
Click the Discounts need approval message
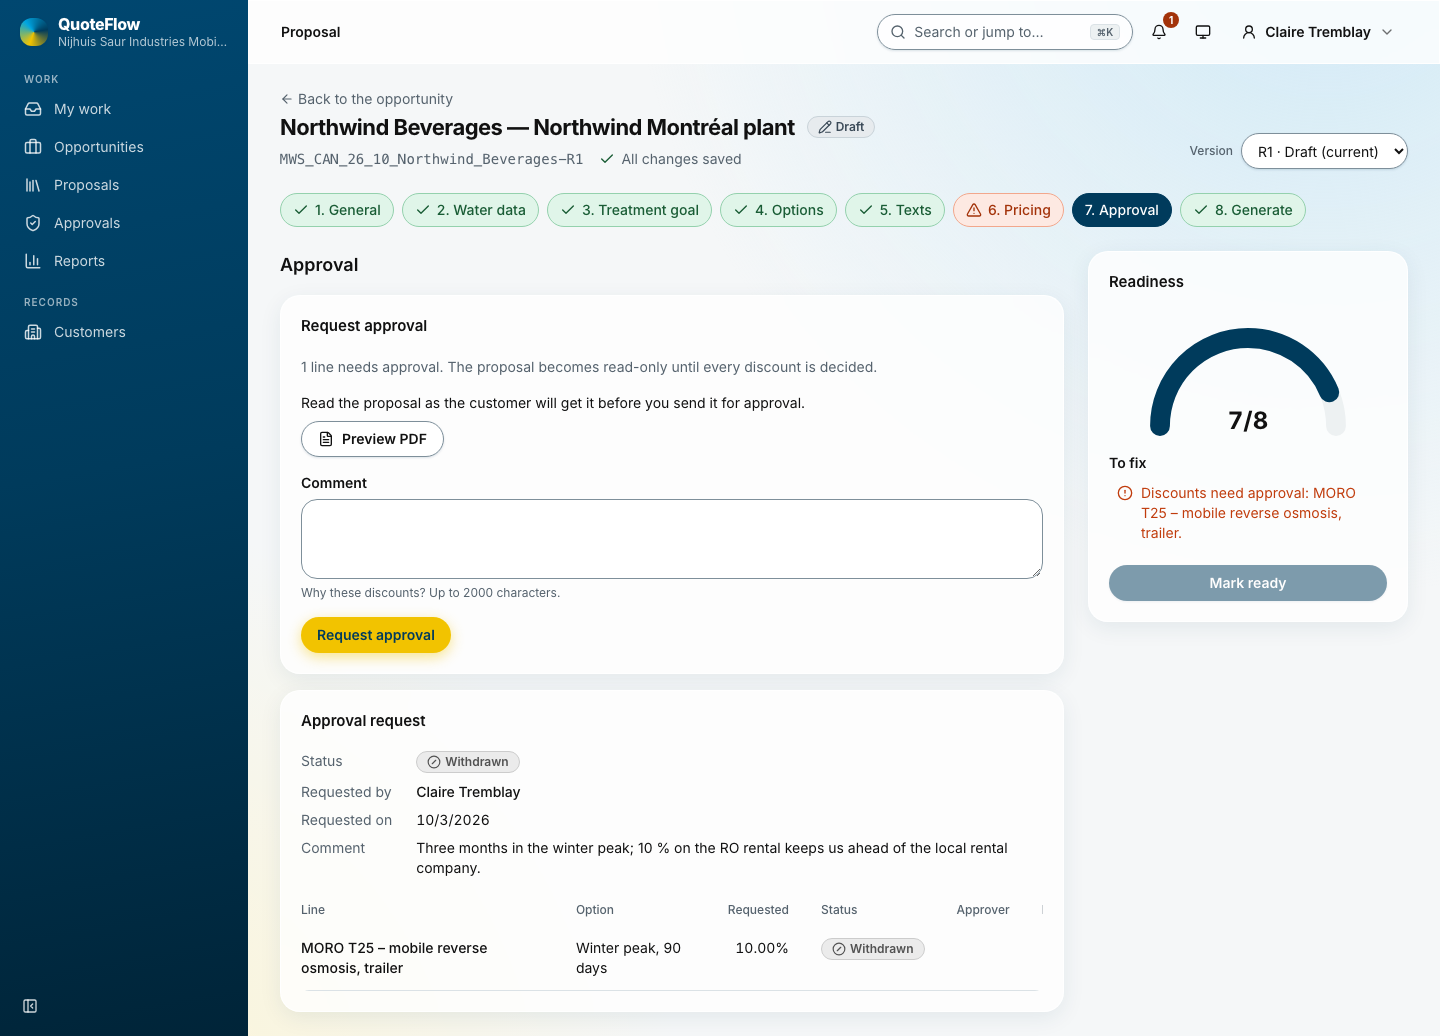1248,513
